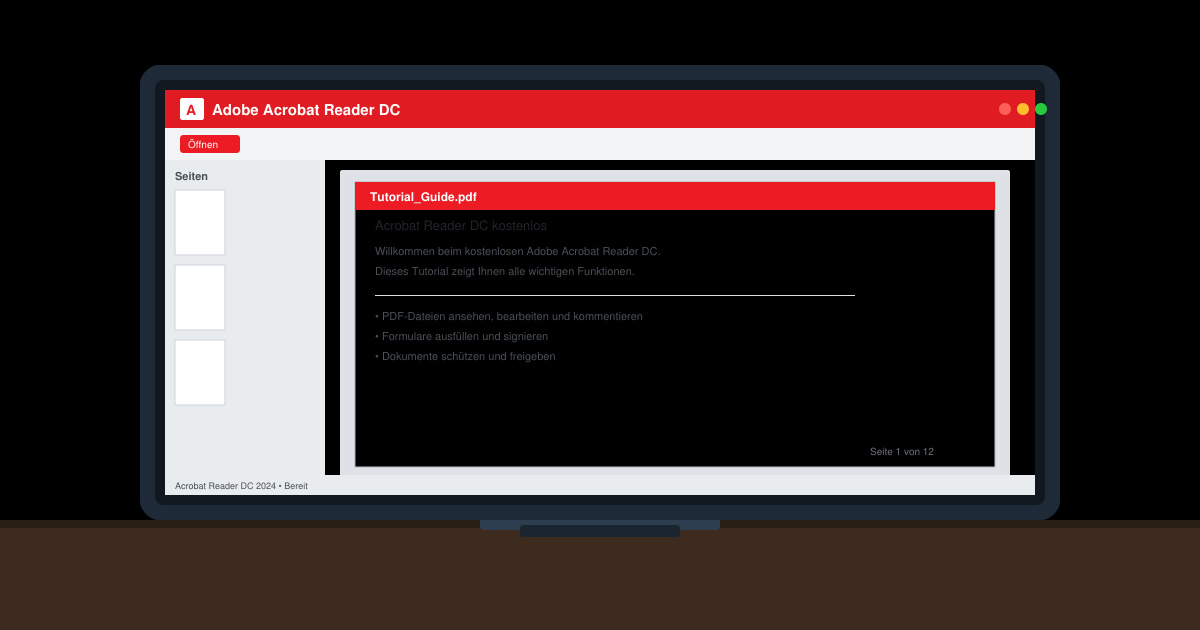Click the green maximize window dot
The height and width of the screenshot is (630, 1200).
click(x=1041, y=109)
